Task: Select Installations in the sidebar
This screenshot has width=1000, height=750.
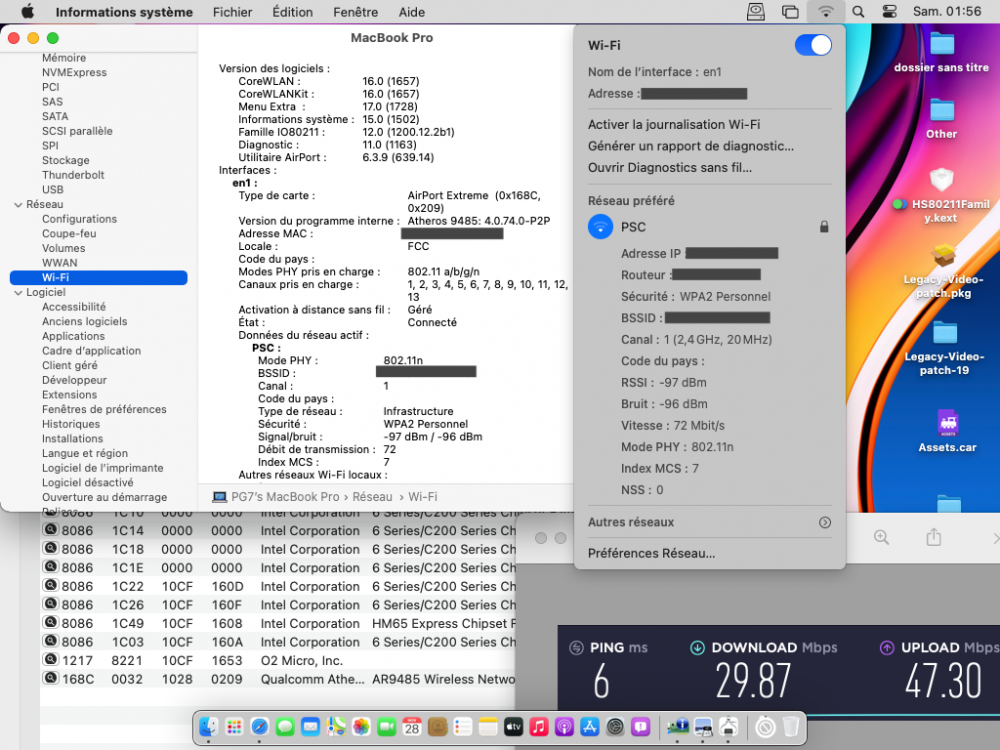Action: click(72, 439)
